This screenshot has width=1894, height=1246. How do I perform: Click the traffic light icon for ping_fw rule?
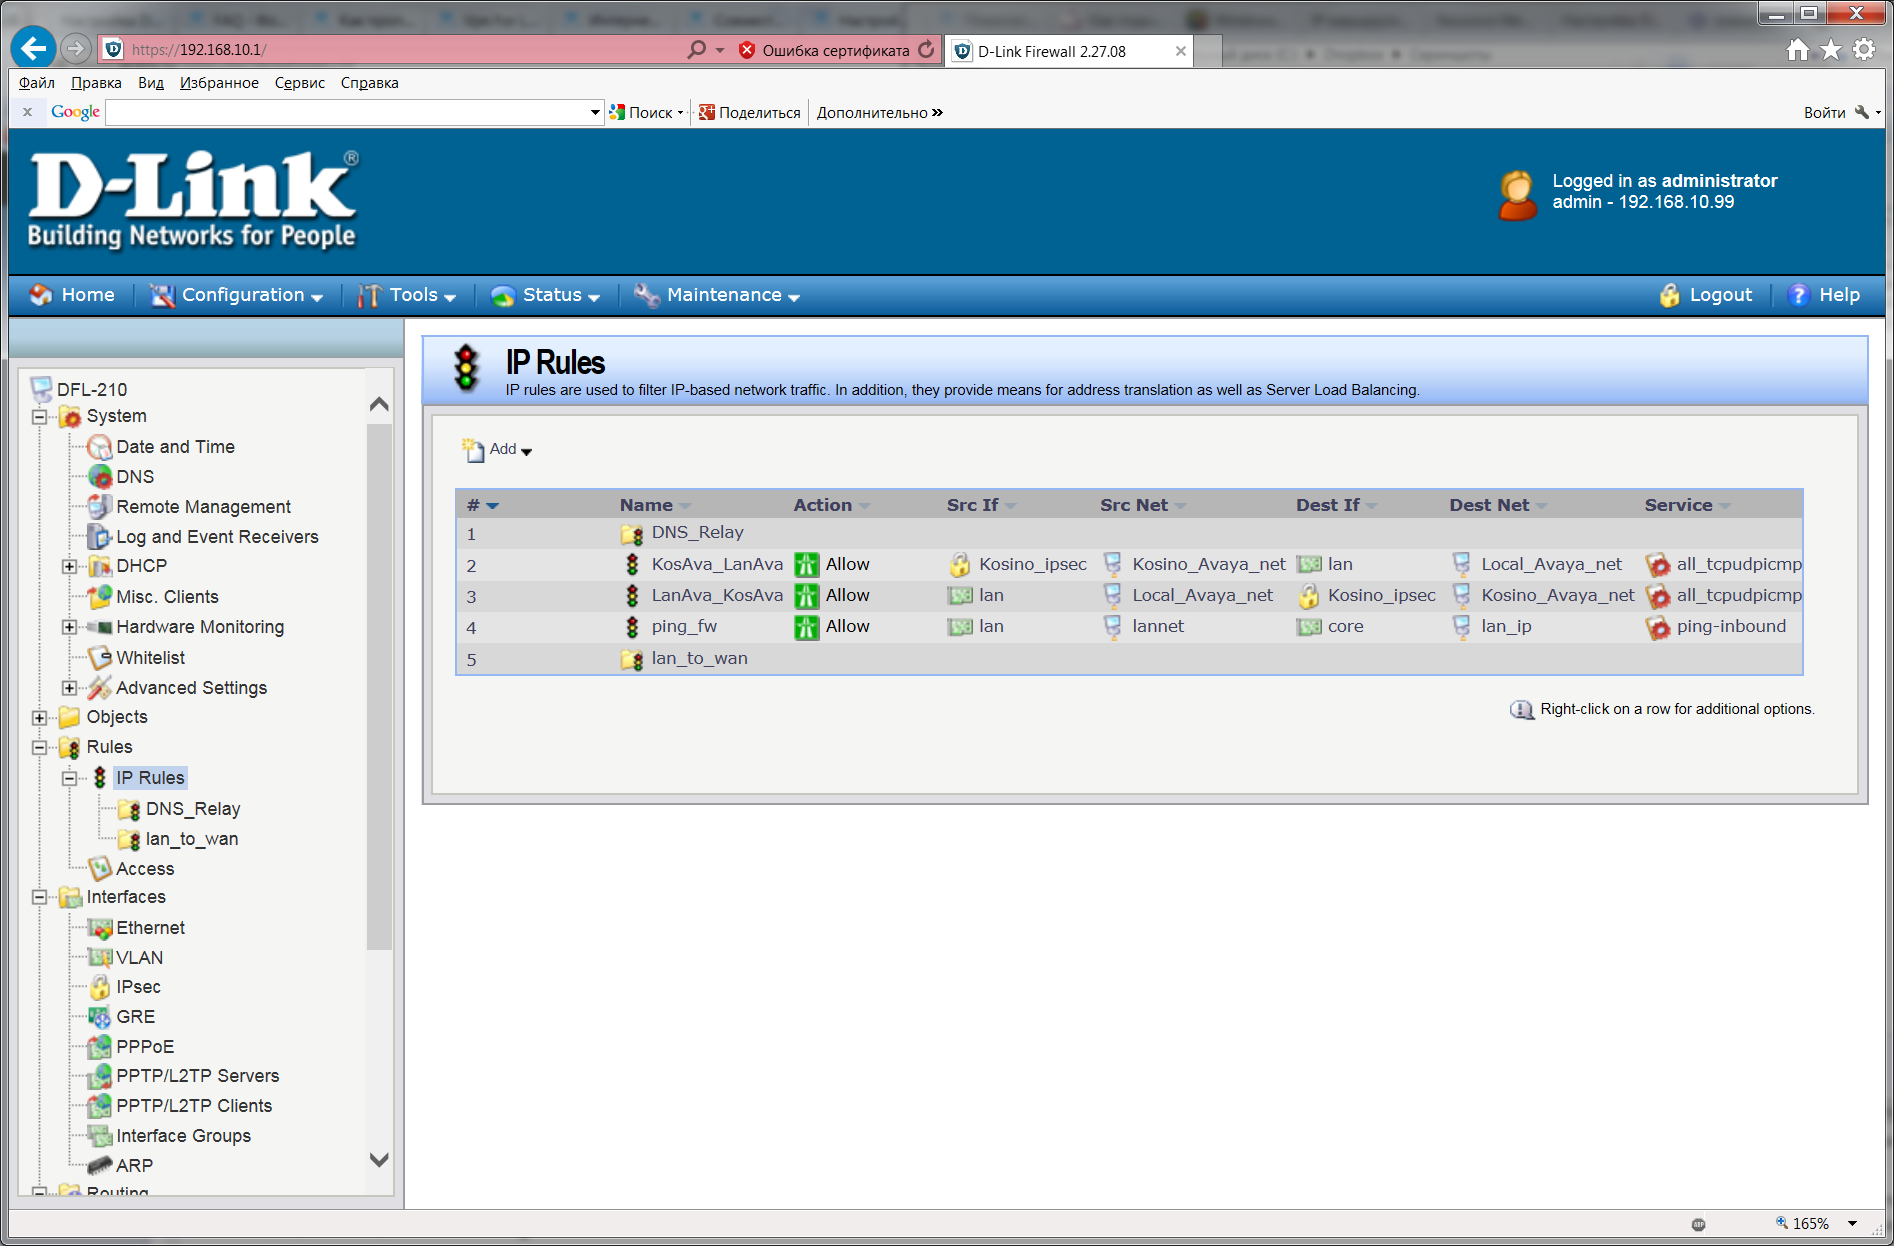point(632,627)
